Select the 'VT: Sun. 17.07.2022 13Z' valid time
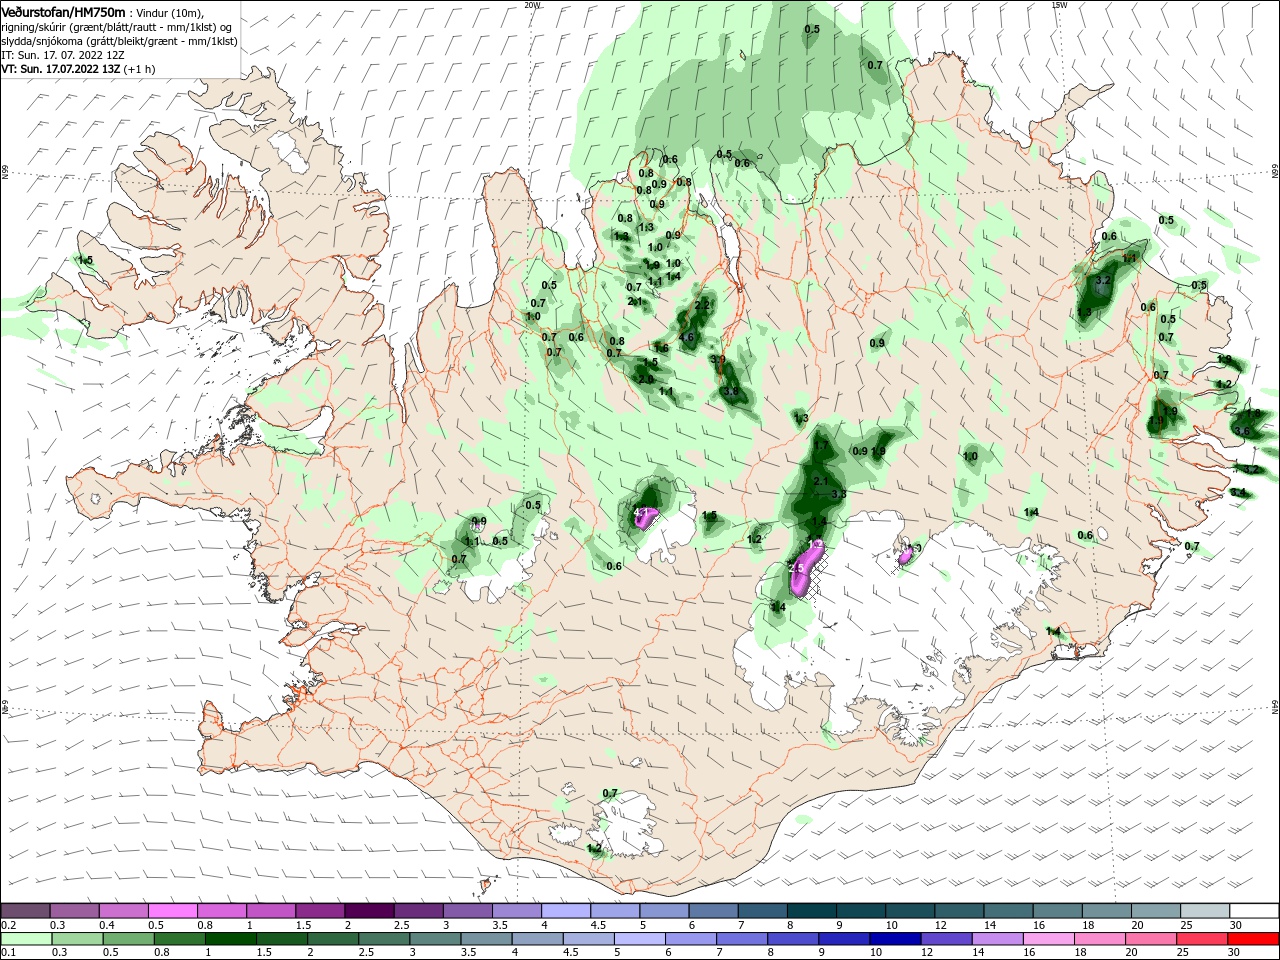The image size is (1280, 960). 61,69
